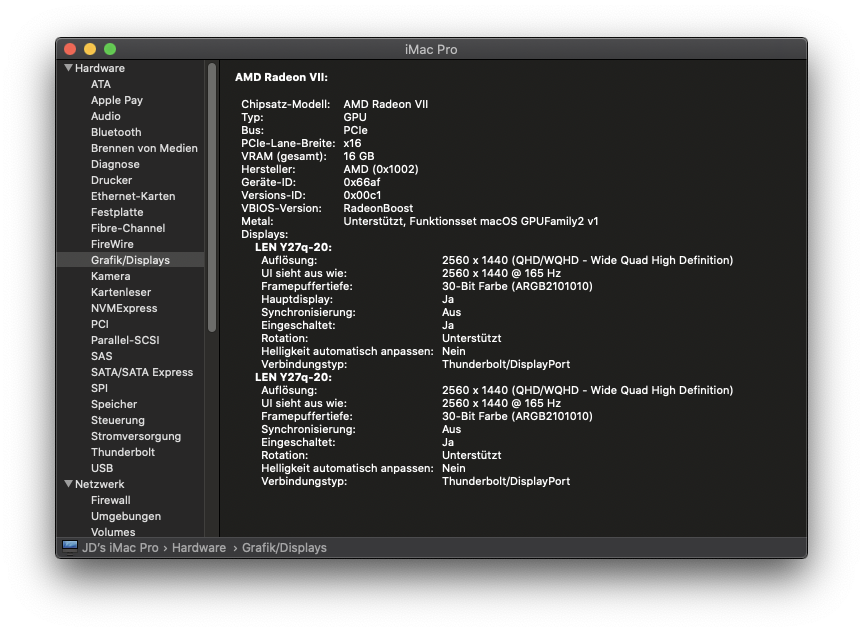Image resolution: width=863 pixels, height=632 pixels.
Task: Click the computer icon in path bar
Action: point(70,547)
